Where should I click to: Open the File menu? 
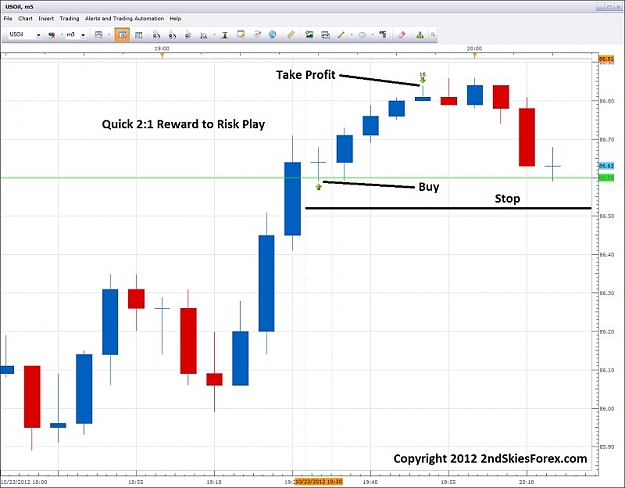coord(8,18)
